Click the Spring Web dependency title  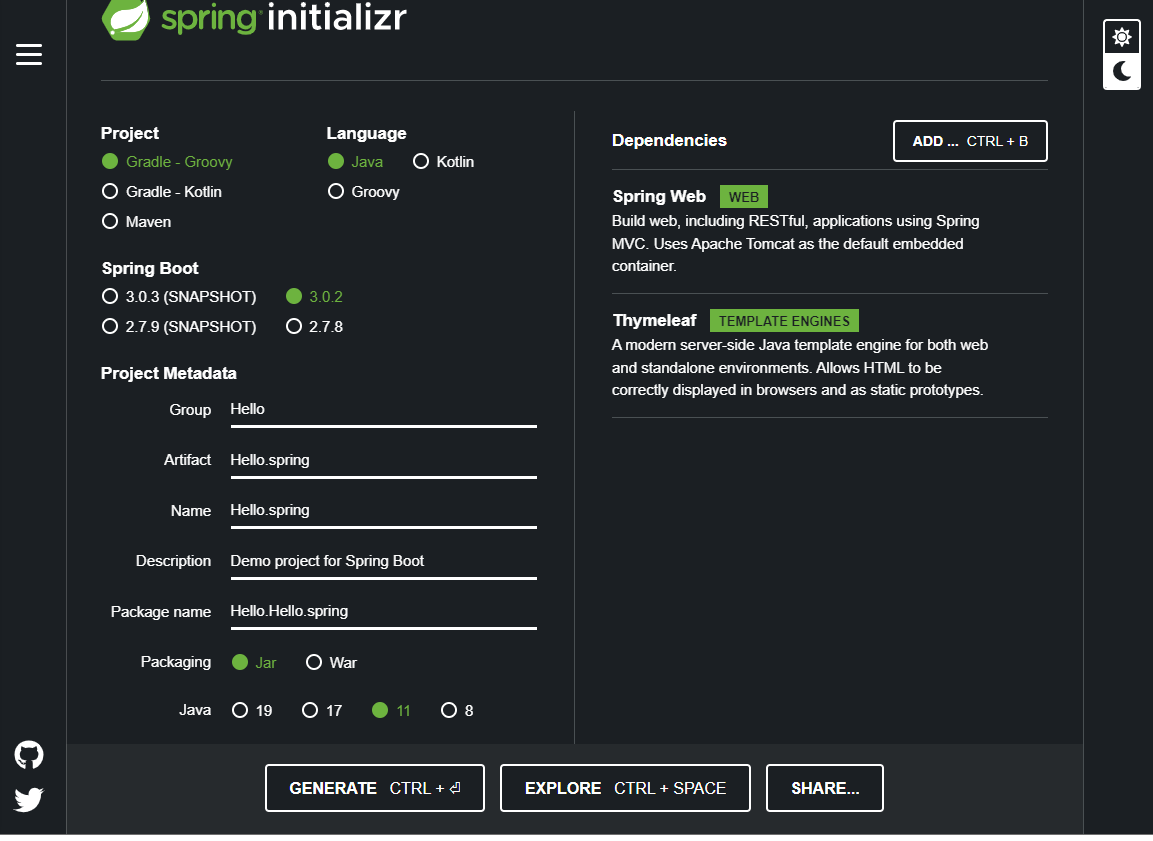[659, 196]
